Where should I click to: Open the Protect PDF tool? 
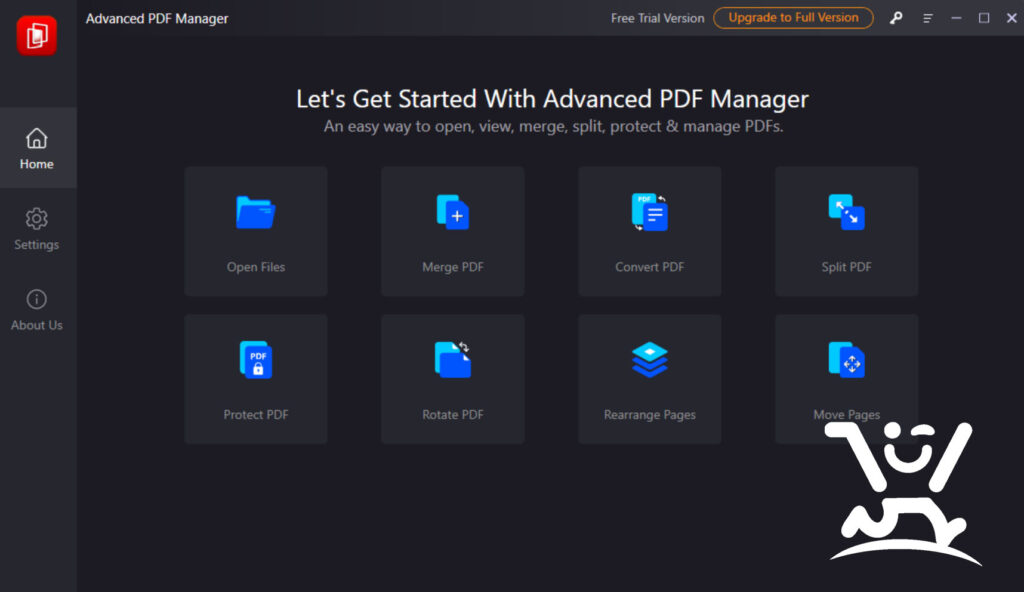[255, 379]
